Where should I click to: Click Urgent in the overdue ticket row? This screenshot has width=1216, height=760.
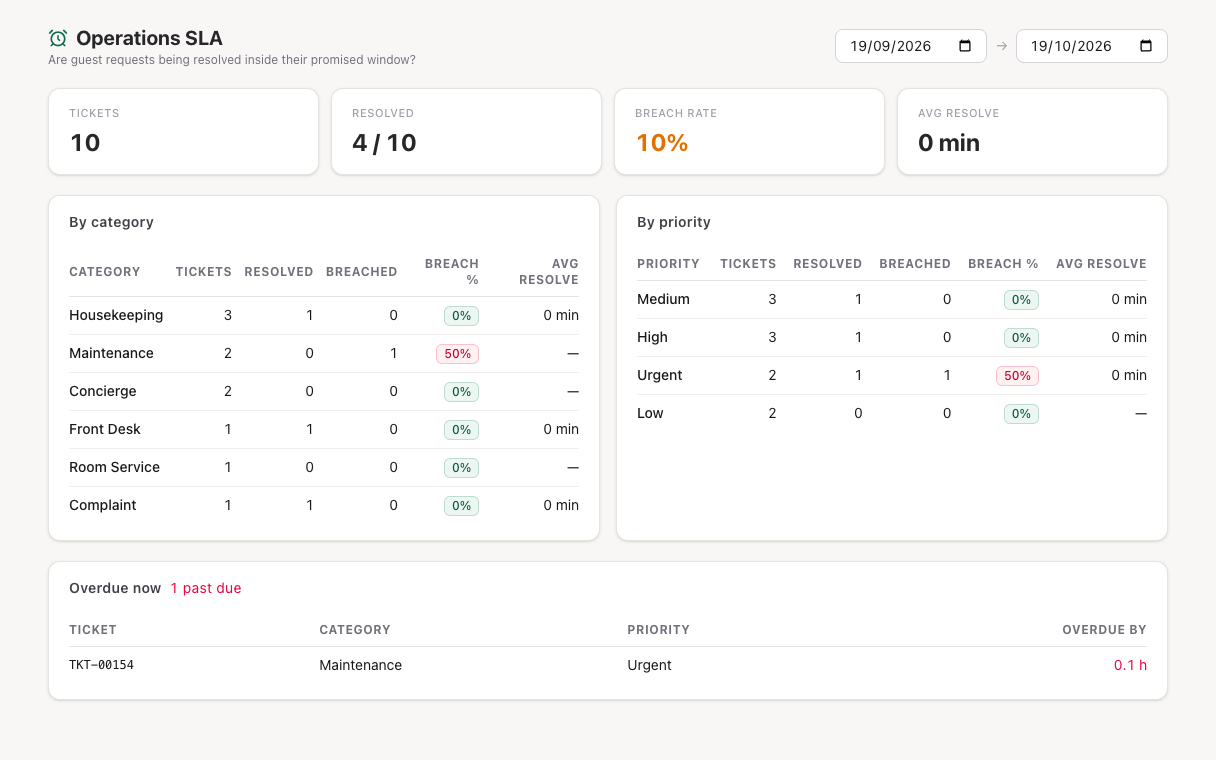649,665
